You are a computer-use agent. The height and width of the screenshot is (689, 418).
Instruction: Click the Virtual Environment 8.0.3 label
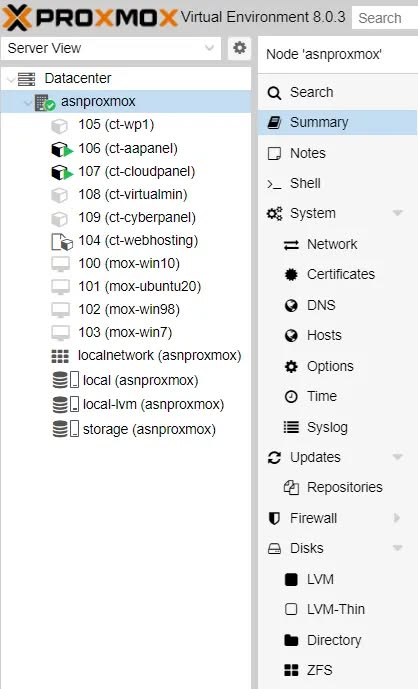coord(263,18)
